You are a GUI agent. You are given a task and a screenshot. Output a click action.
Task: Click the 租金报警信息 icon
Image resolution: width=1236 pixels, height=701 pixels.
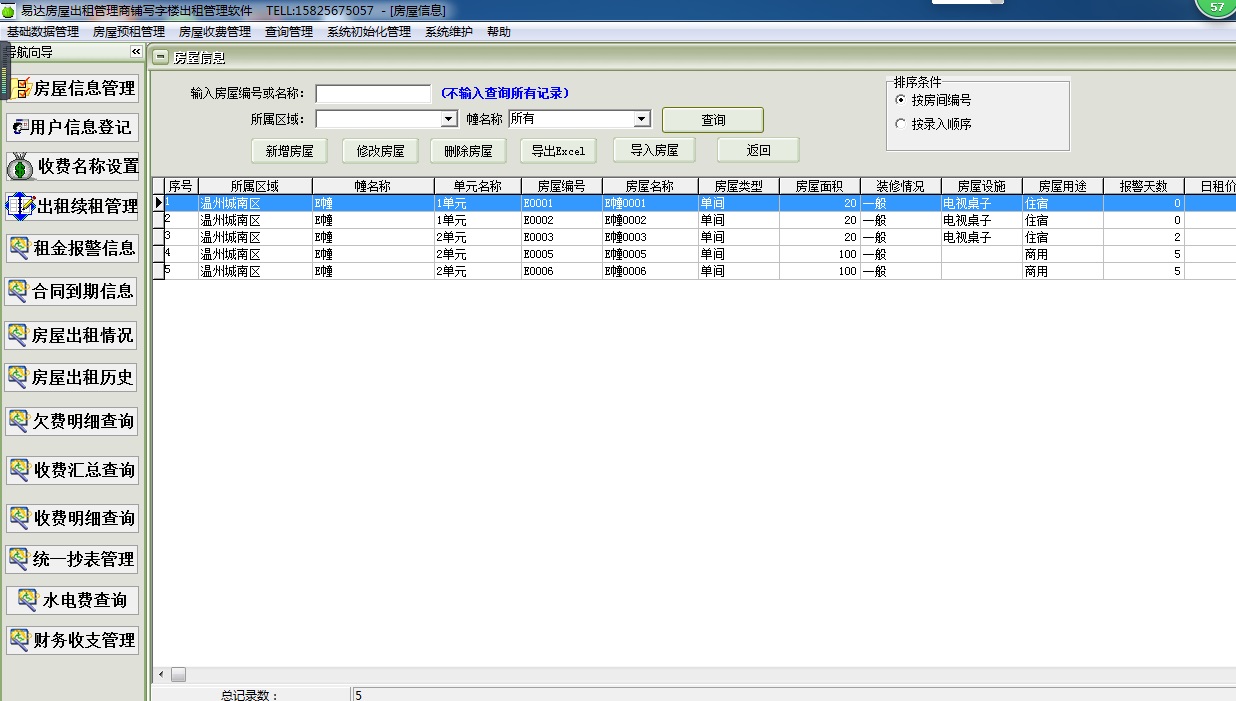[x=19, y=247]
